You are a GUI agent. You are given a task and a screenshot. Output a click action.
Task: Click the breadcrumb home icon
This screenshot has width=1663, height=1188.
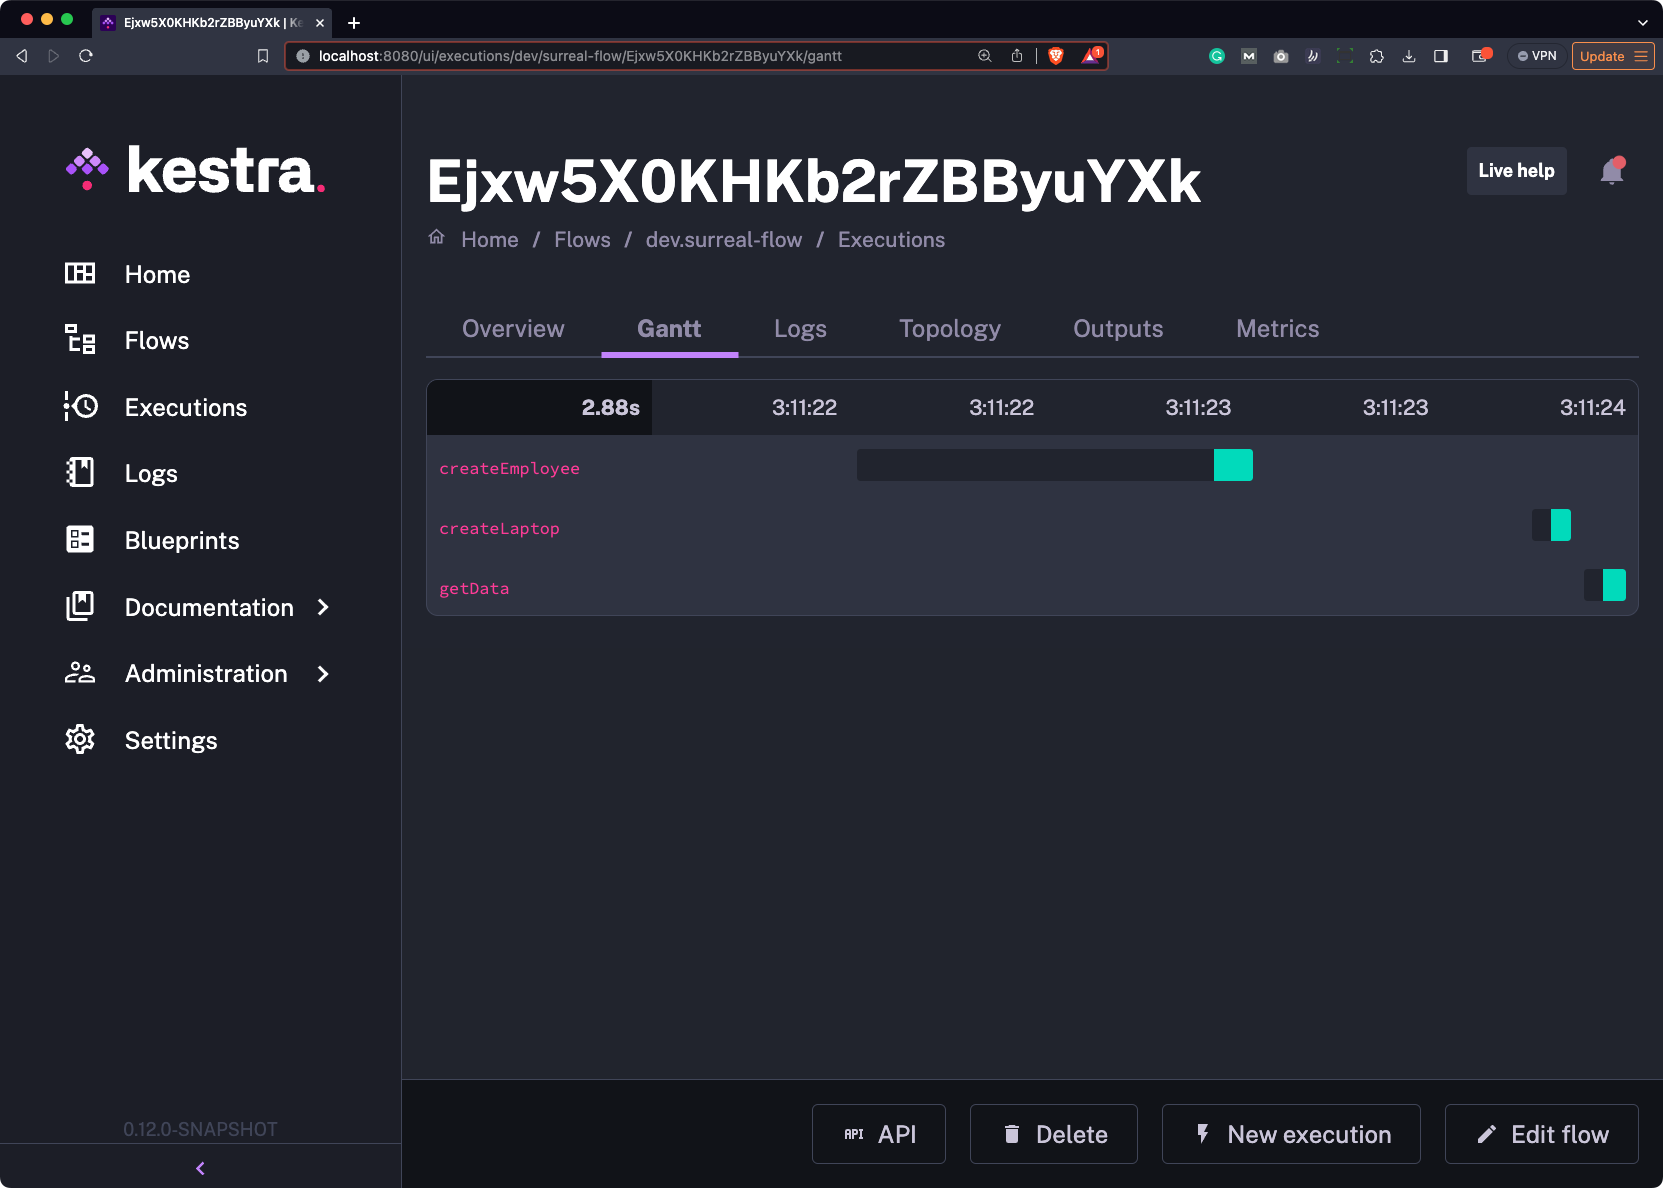(x=437, y=238)
